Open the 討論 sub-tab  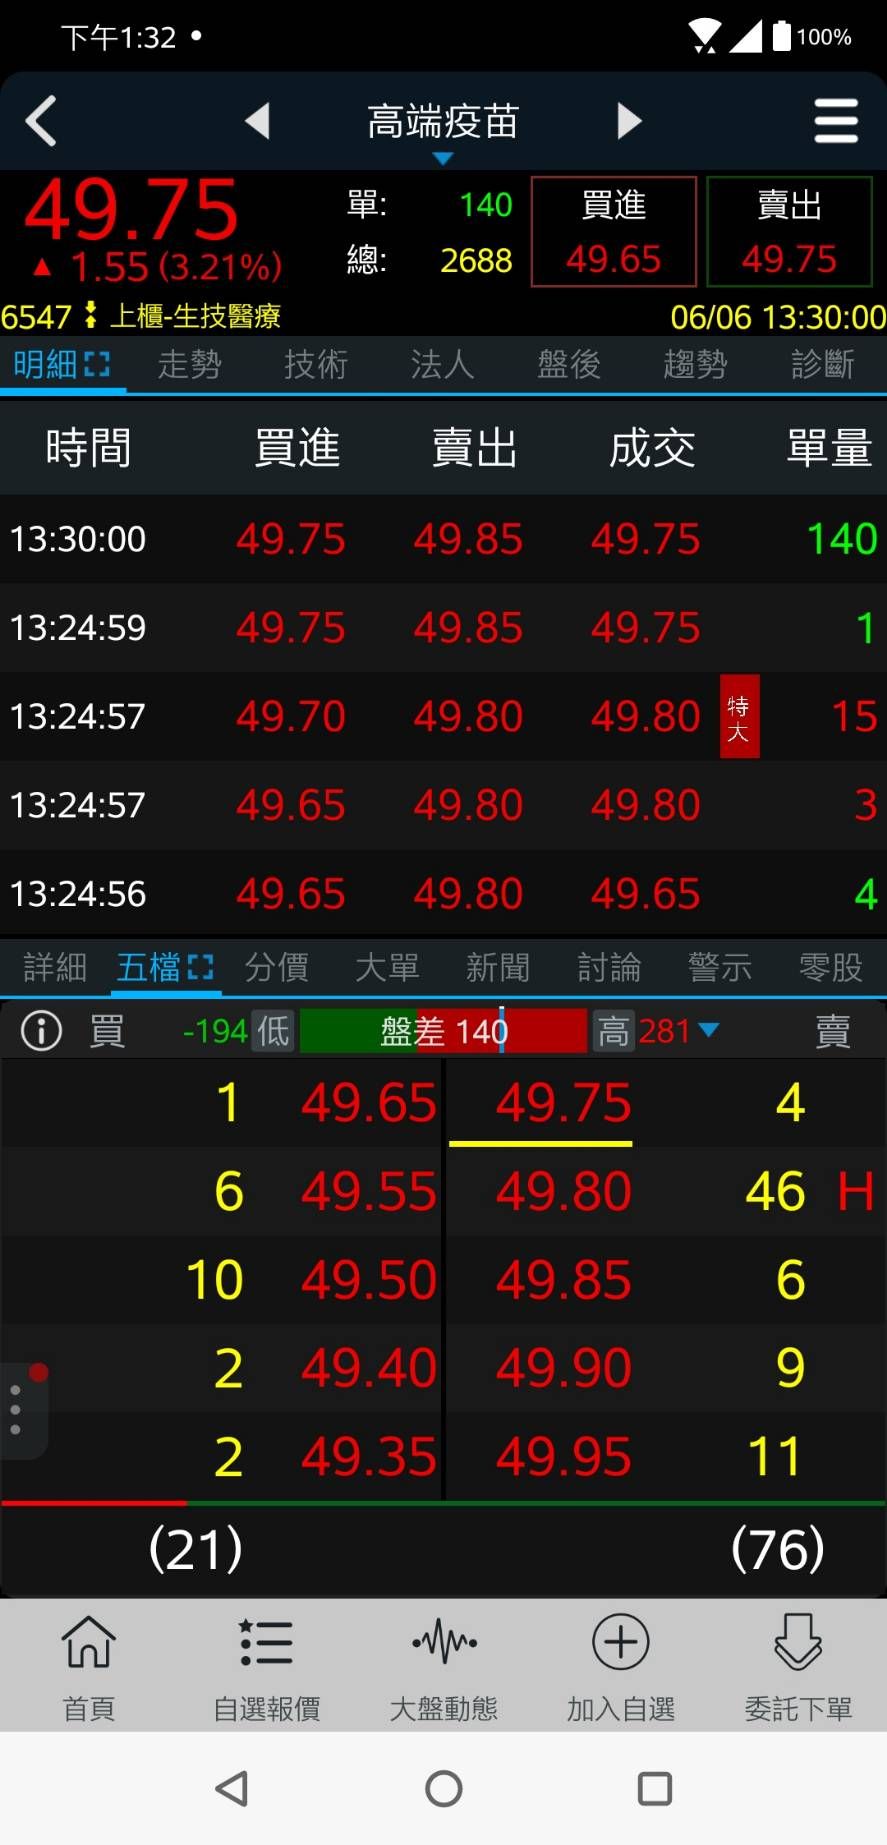point(609,967)
